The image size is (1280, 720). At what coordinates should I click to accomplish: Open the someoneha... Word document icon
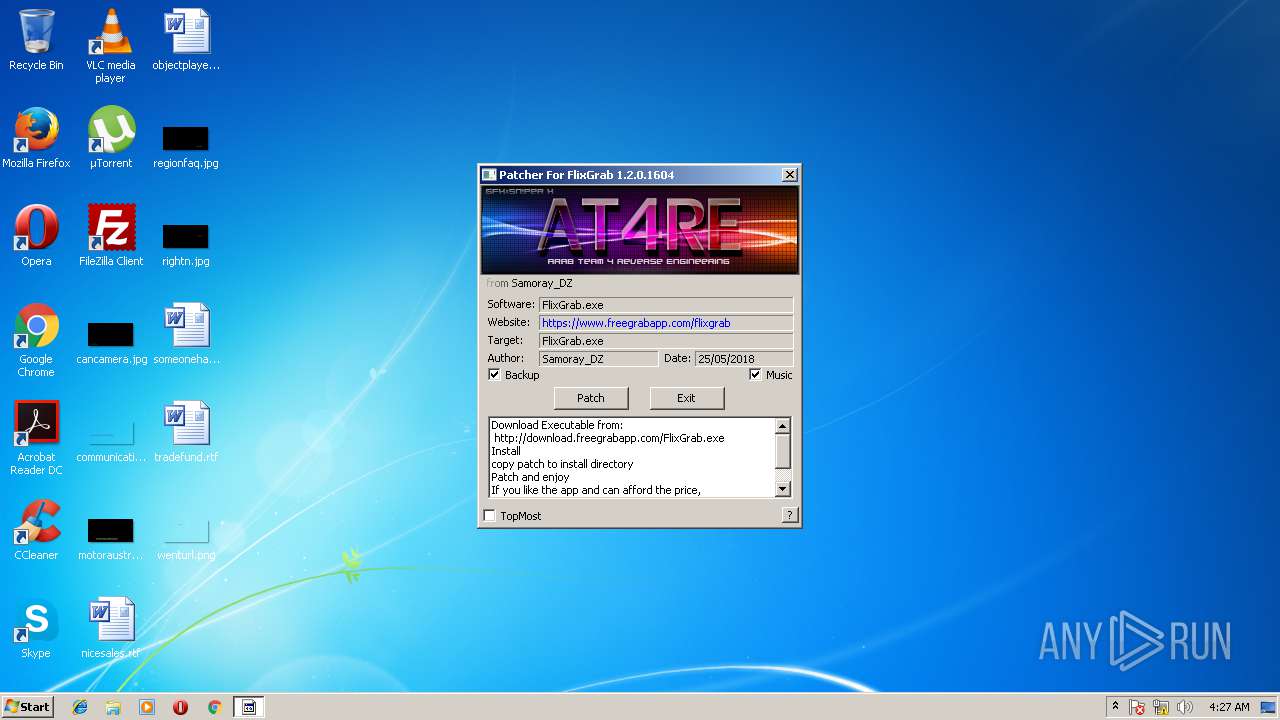pyautogui.click(x=186, y=334)
